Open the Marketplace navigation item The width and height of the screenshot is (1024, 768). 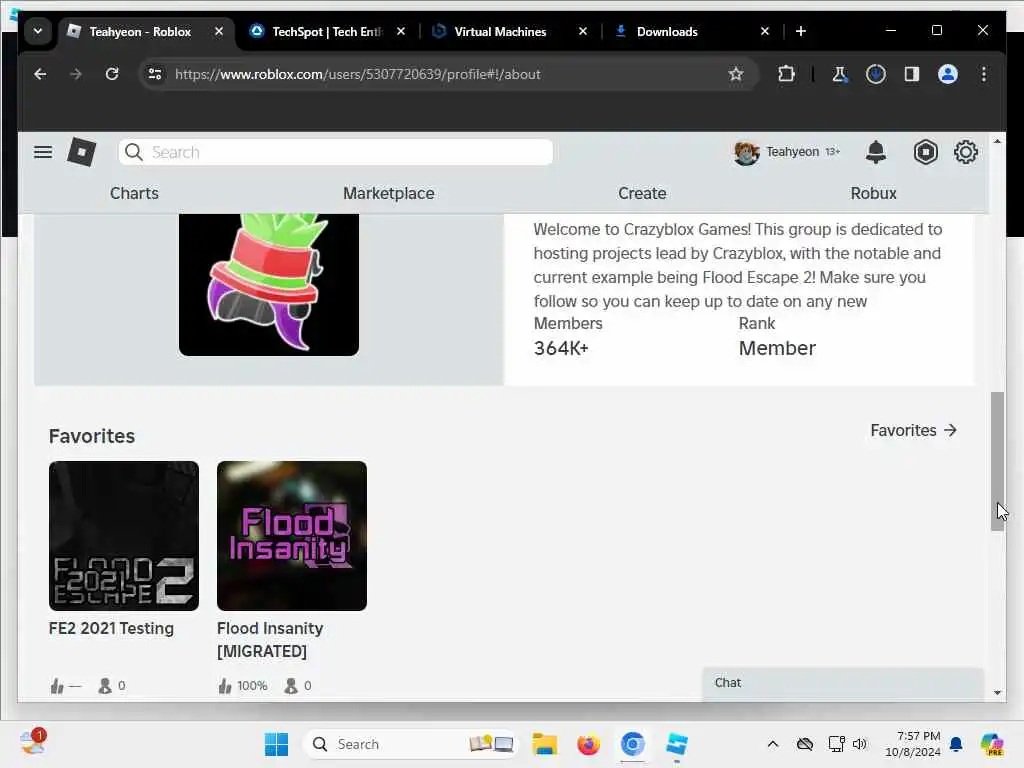389,193
